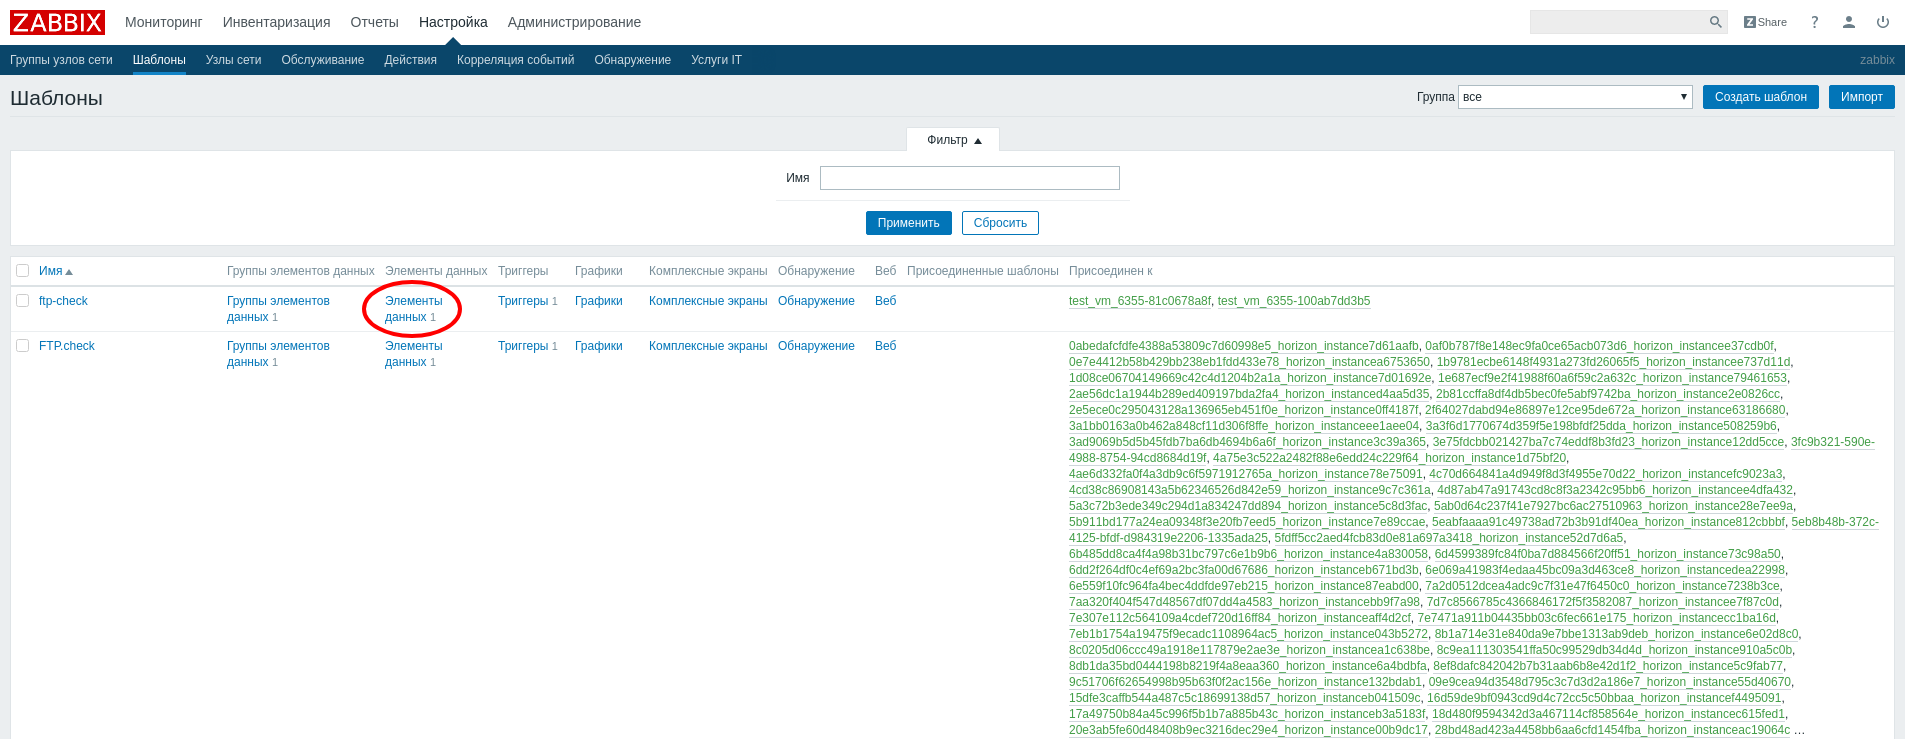Image resolution: width=1905 pixels, height=739 pixels.
Task: Open the help question mark icon
Action: tap(1814, 22)
